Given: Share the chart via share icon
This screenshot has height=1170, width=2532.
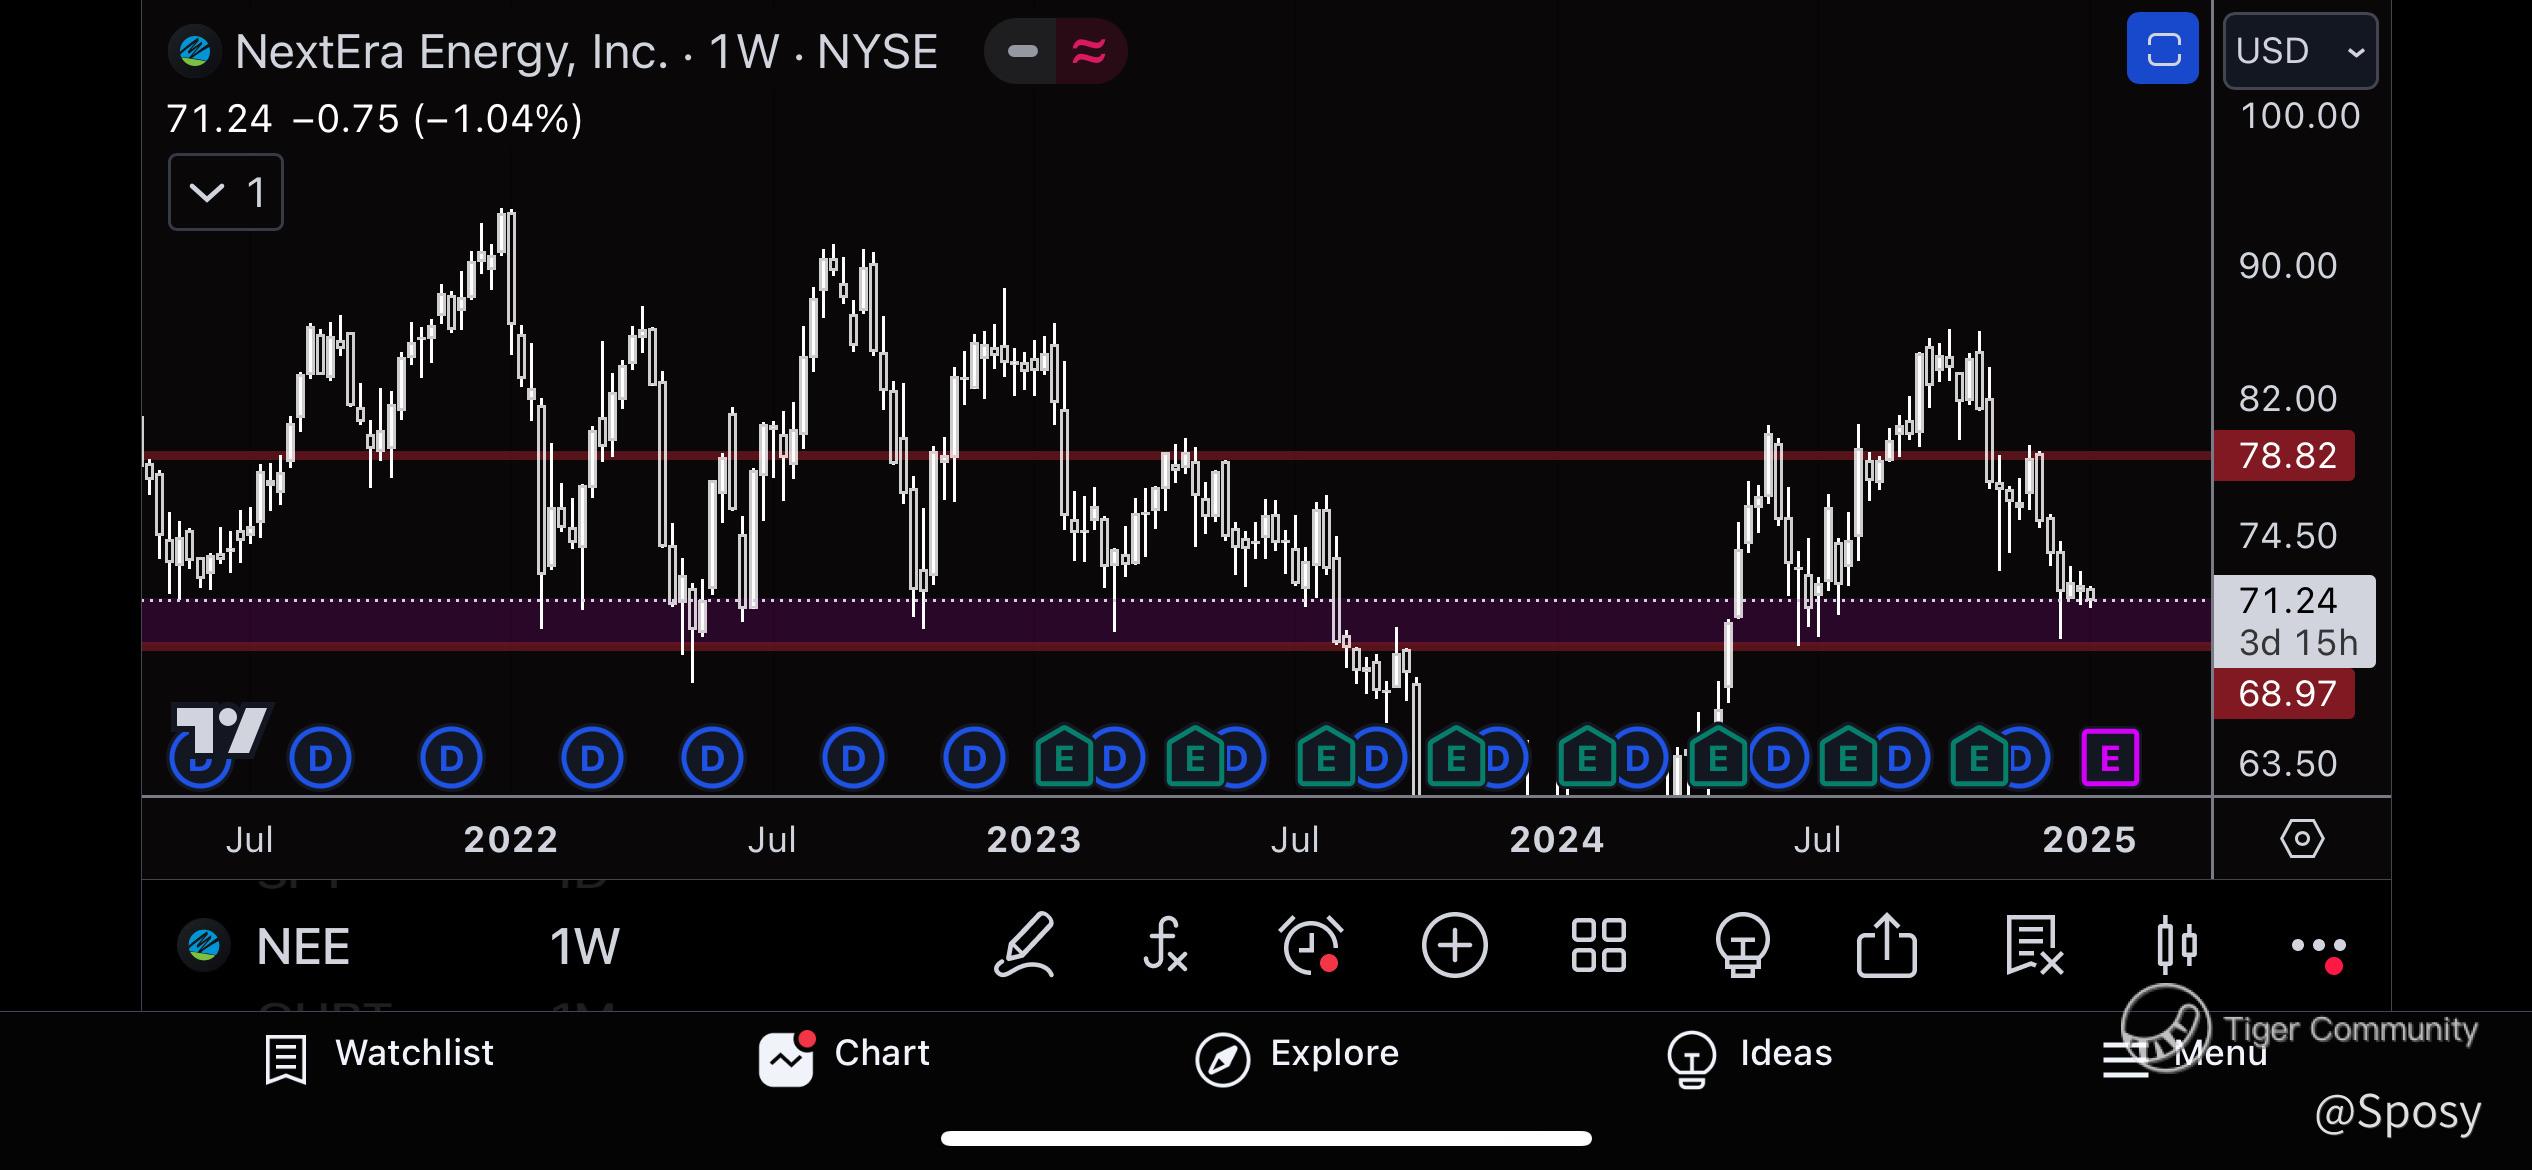Looking at the screenshot, I should click(1886, 945).
